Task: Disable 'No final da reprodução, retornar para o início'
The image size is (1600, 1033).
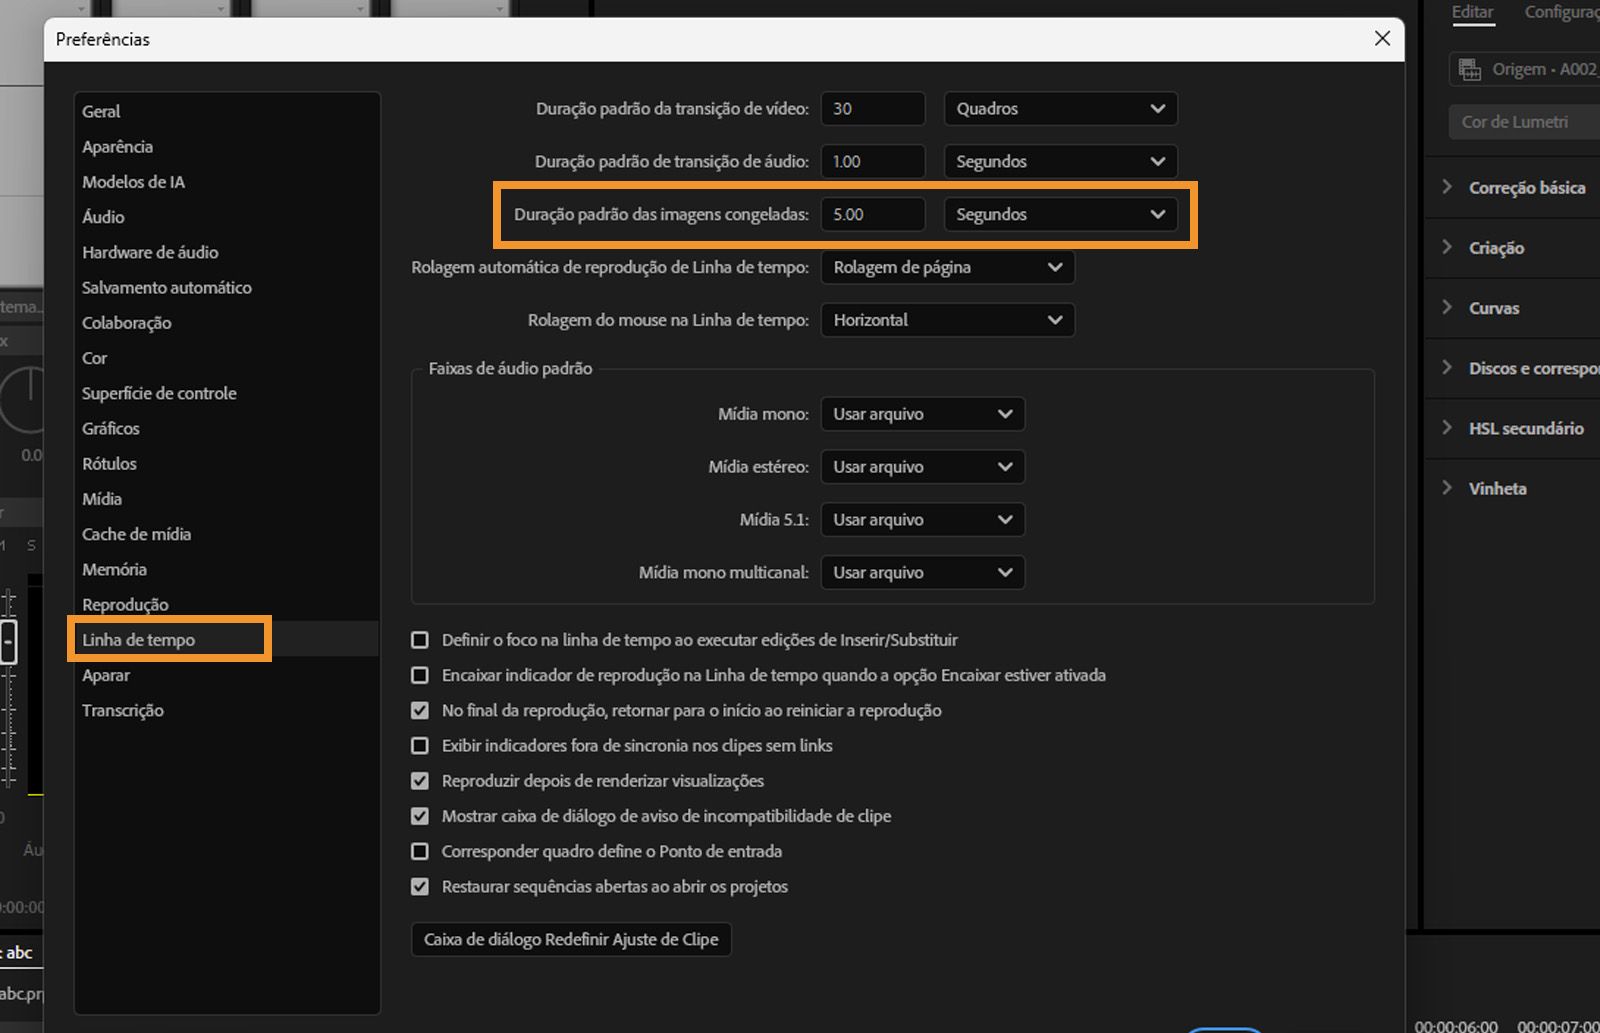Action: pyautogui.click(x=419, y=710)
